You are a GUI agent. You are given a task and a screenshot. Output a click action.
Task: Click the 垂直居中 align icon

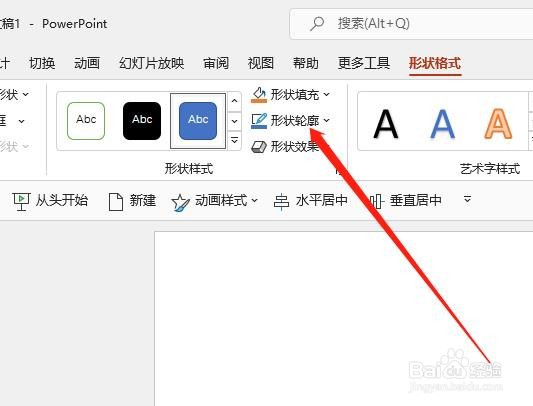[377, 201]
